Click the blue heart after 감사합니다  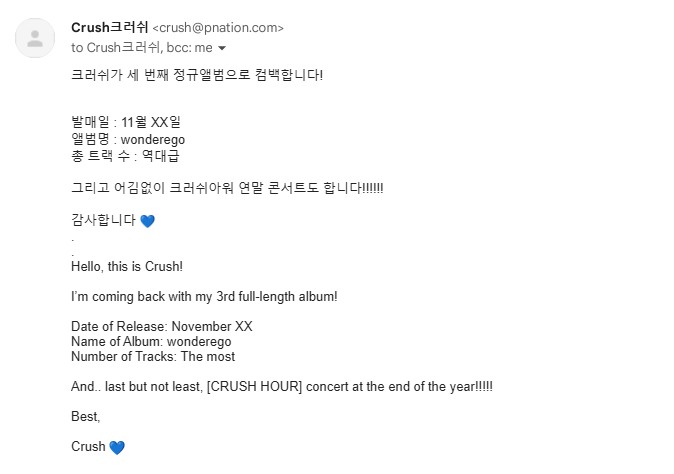pos(147,221)
